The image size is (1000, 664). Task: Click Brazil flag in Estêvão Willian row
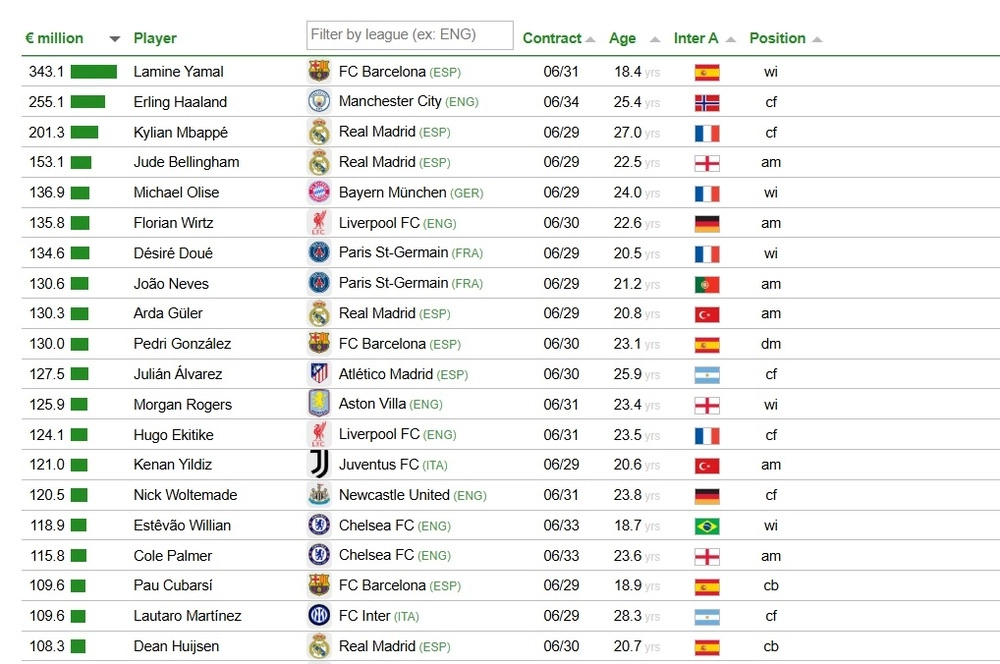707,526
